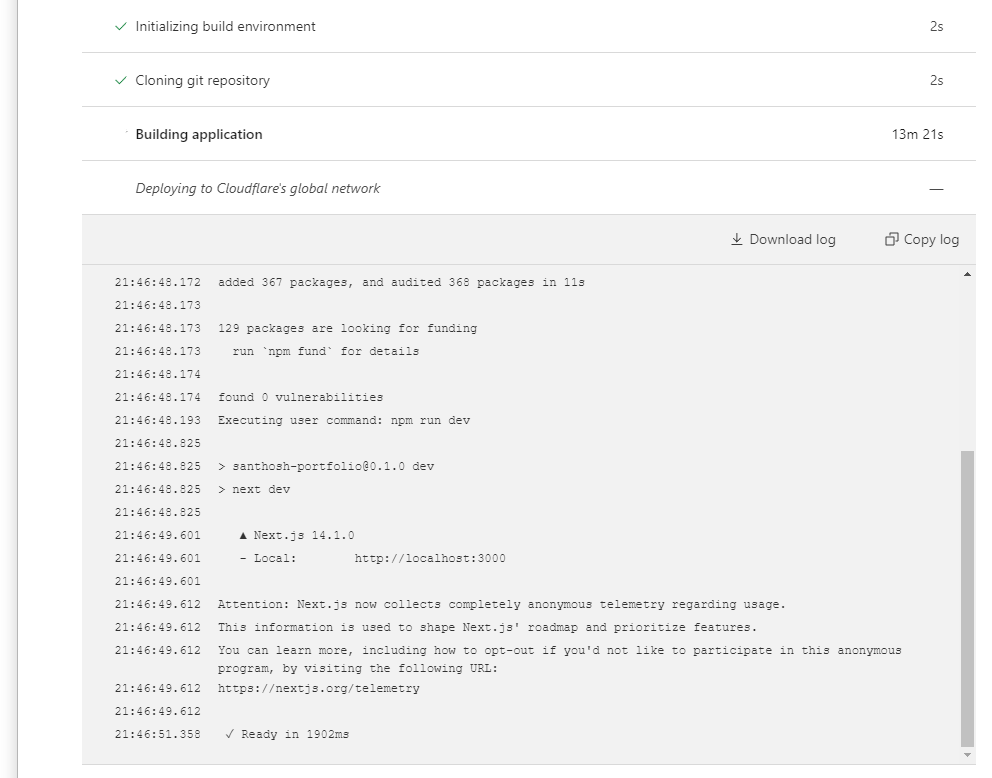Click the checkmark before 'Ready in 1902ms'
Image resolution: width=992 pixels, height=778 pixels.
(x=230, y=735)
